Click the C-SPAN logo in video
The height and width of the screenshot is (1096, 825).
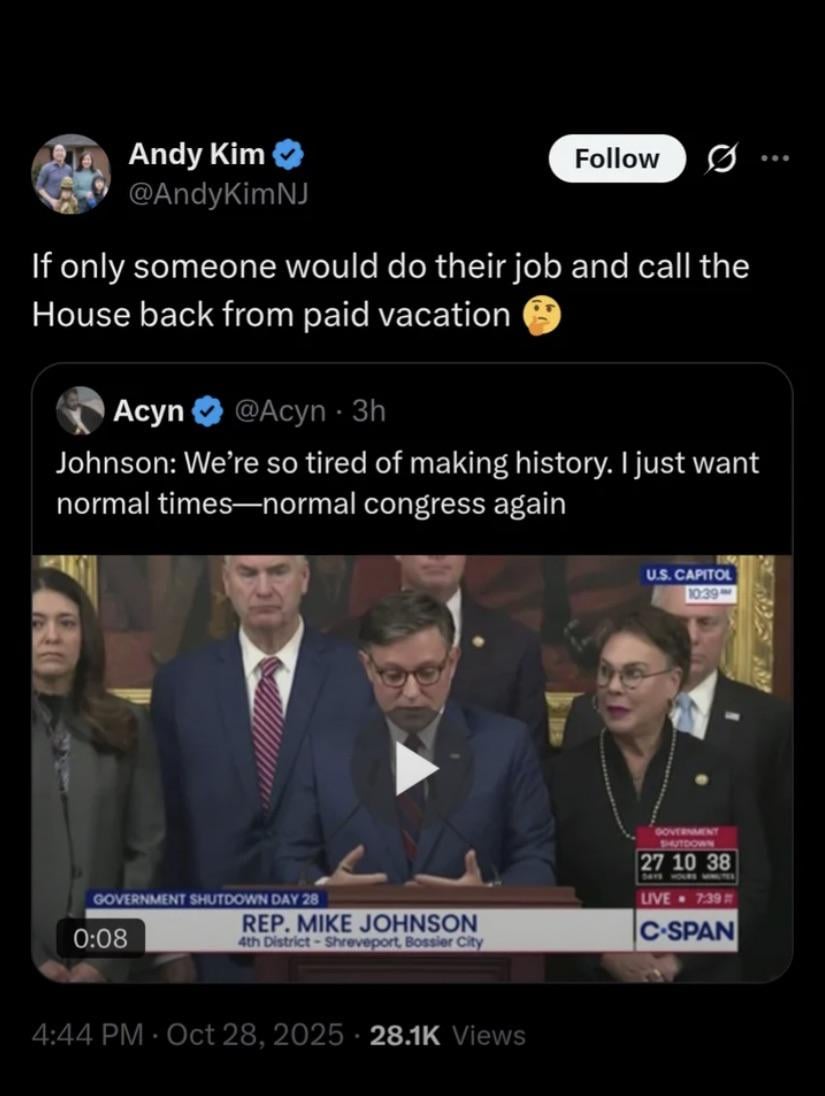pyautogui.click(x=687, y=931)
